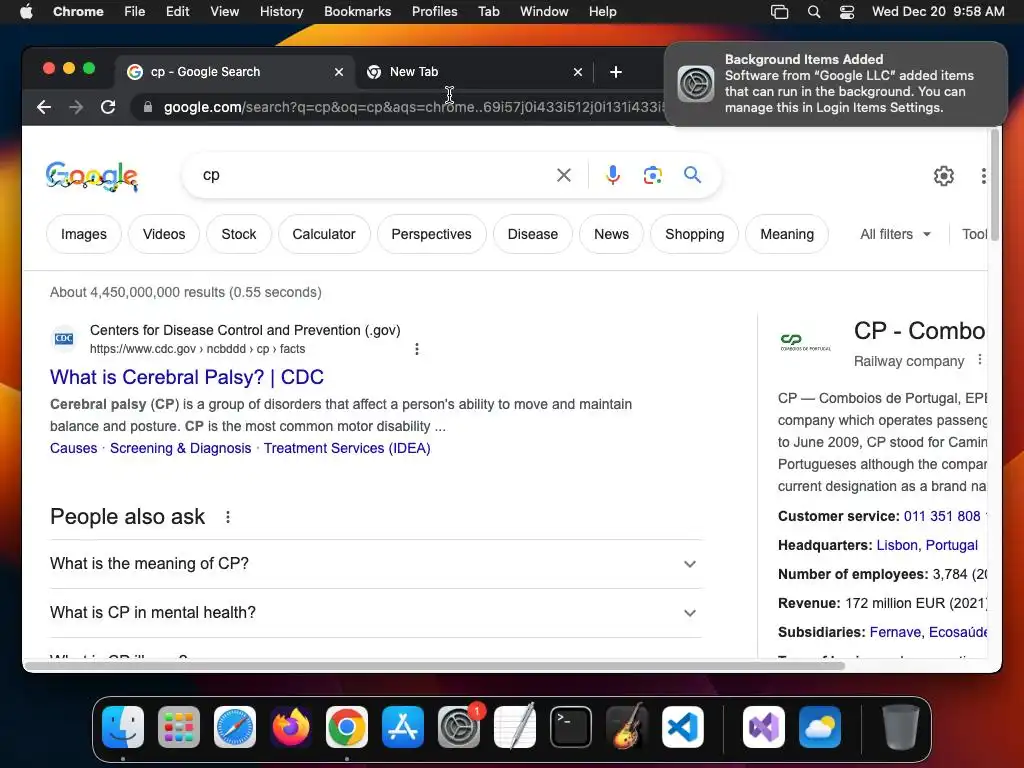Select the Calculator filter chip
The height and width of the screenshot is (768, 1024).
pyautogui.click(x=324, y=234)
